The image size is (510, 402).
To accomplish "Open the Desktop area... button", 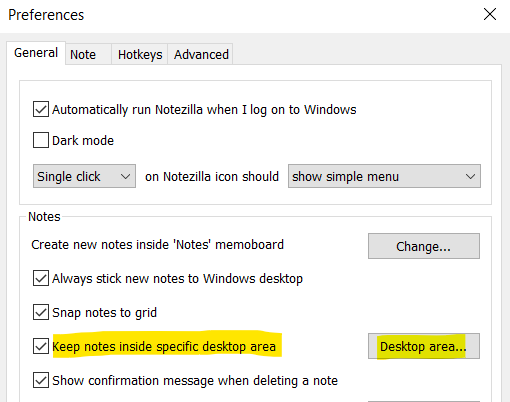I will tap(424, 346).
